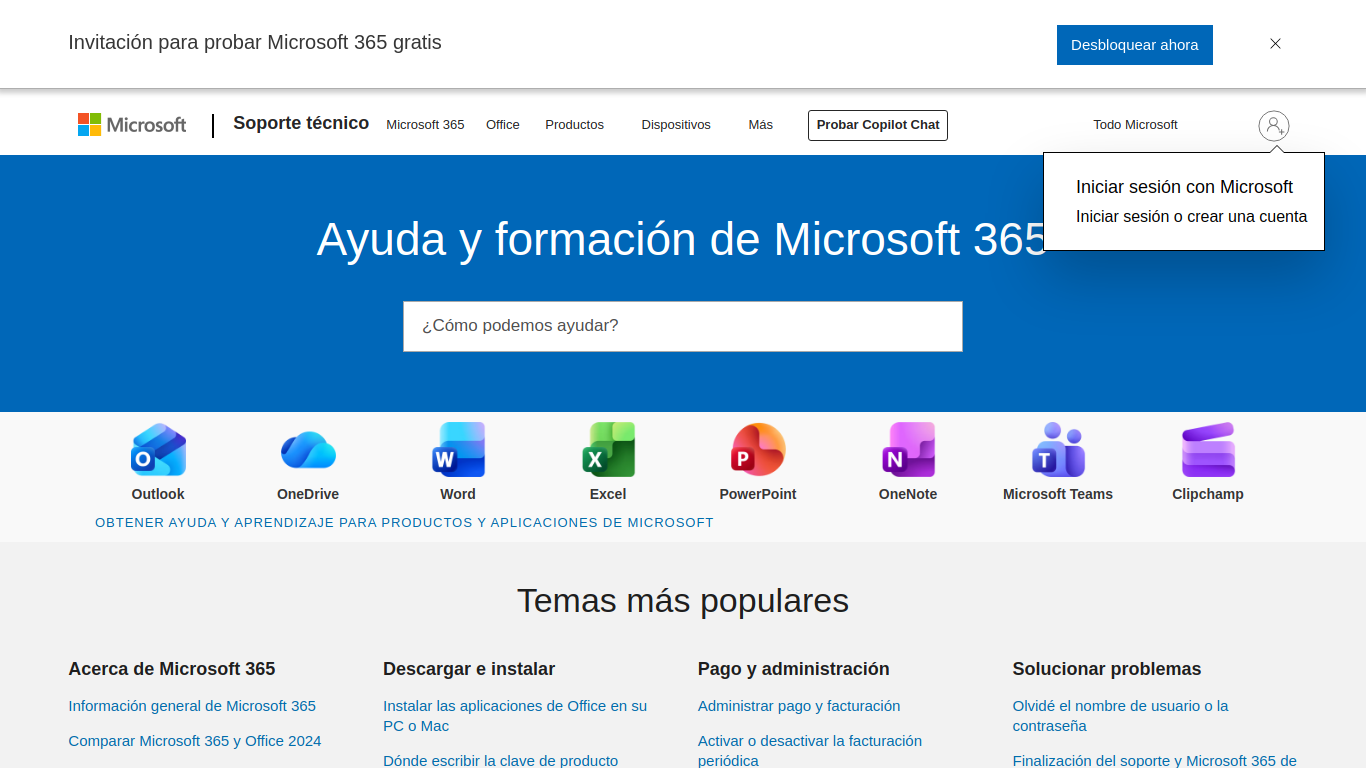This screenshot has width=1366, height=768.
Task: Open the Office menu item
Action: pos(503,125)
